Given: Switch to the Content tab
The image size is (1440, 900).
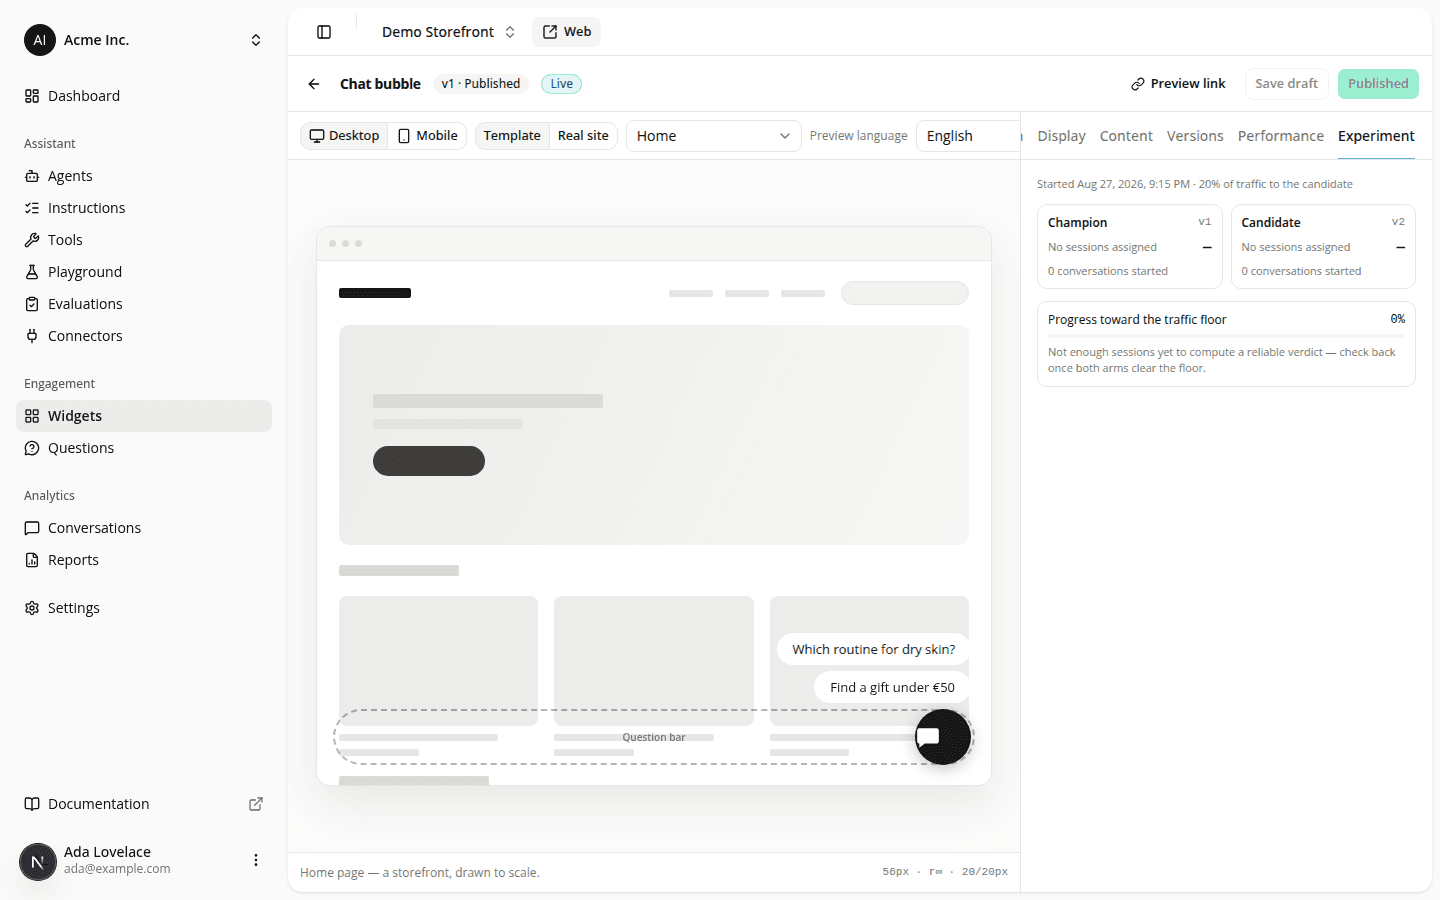Looking at the screenshot, I should 1126,136.
